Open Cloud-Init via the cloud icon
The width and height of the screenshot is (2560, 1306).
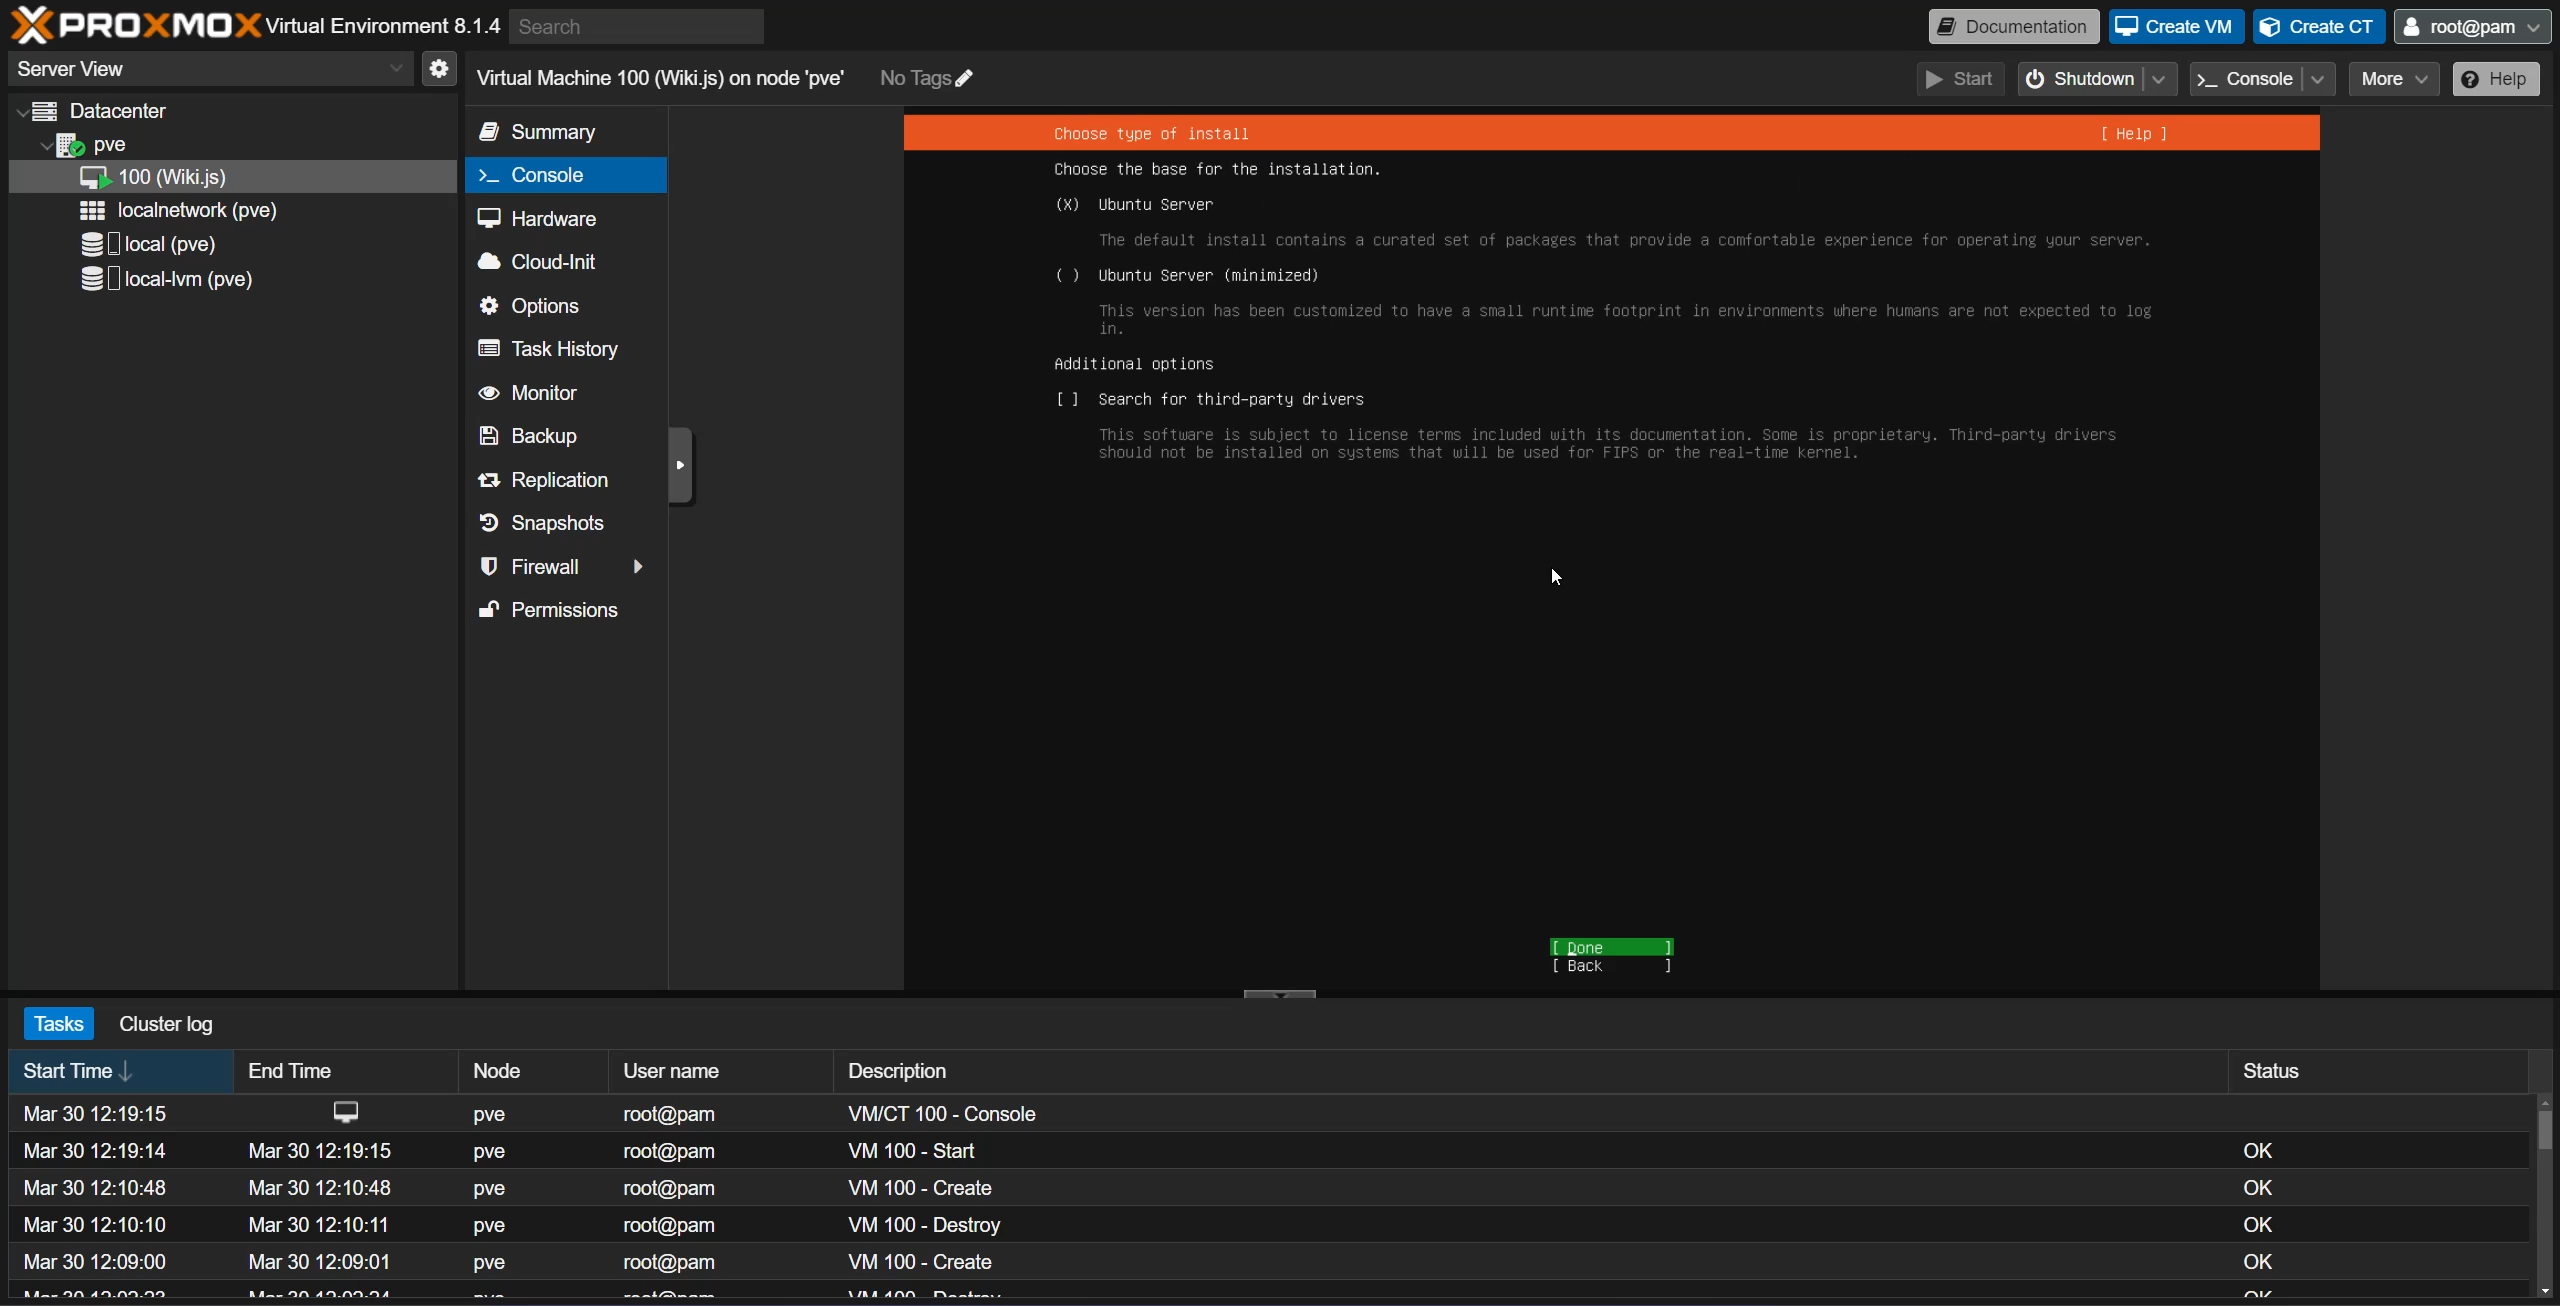(489, 261)
